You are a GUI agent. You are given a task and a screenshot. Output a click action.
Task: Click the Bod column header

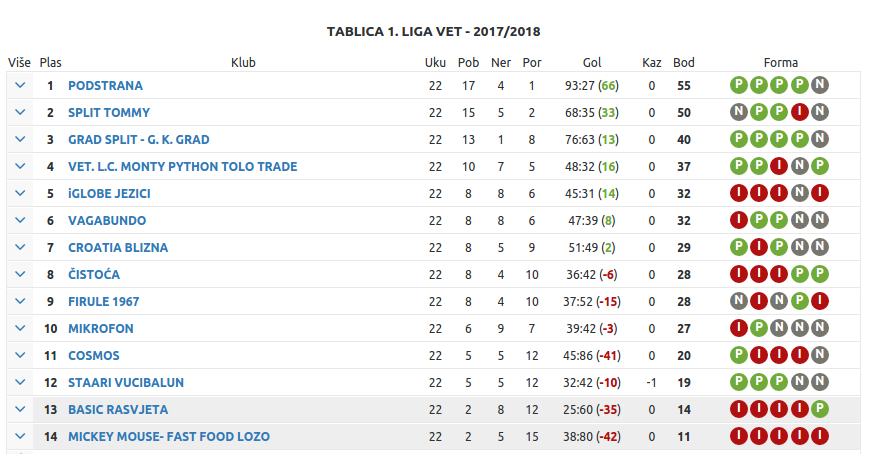[684, 62]
